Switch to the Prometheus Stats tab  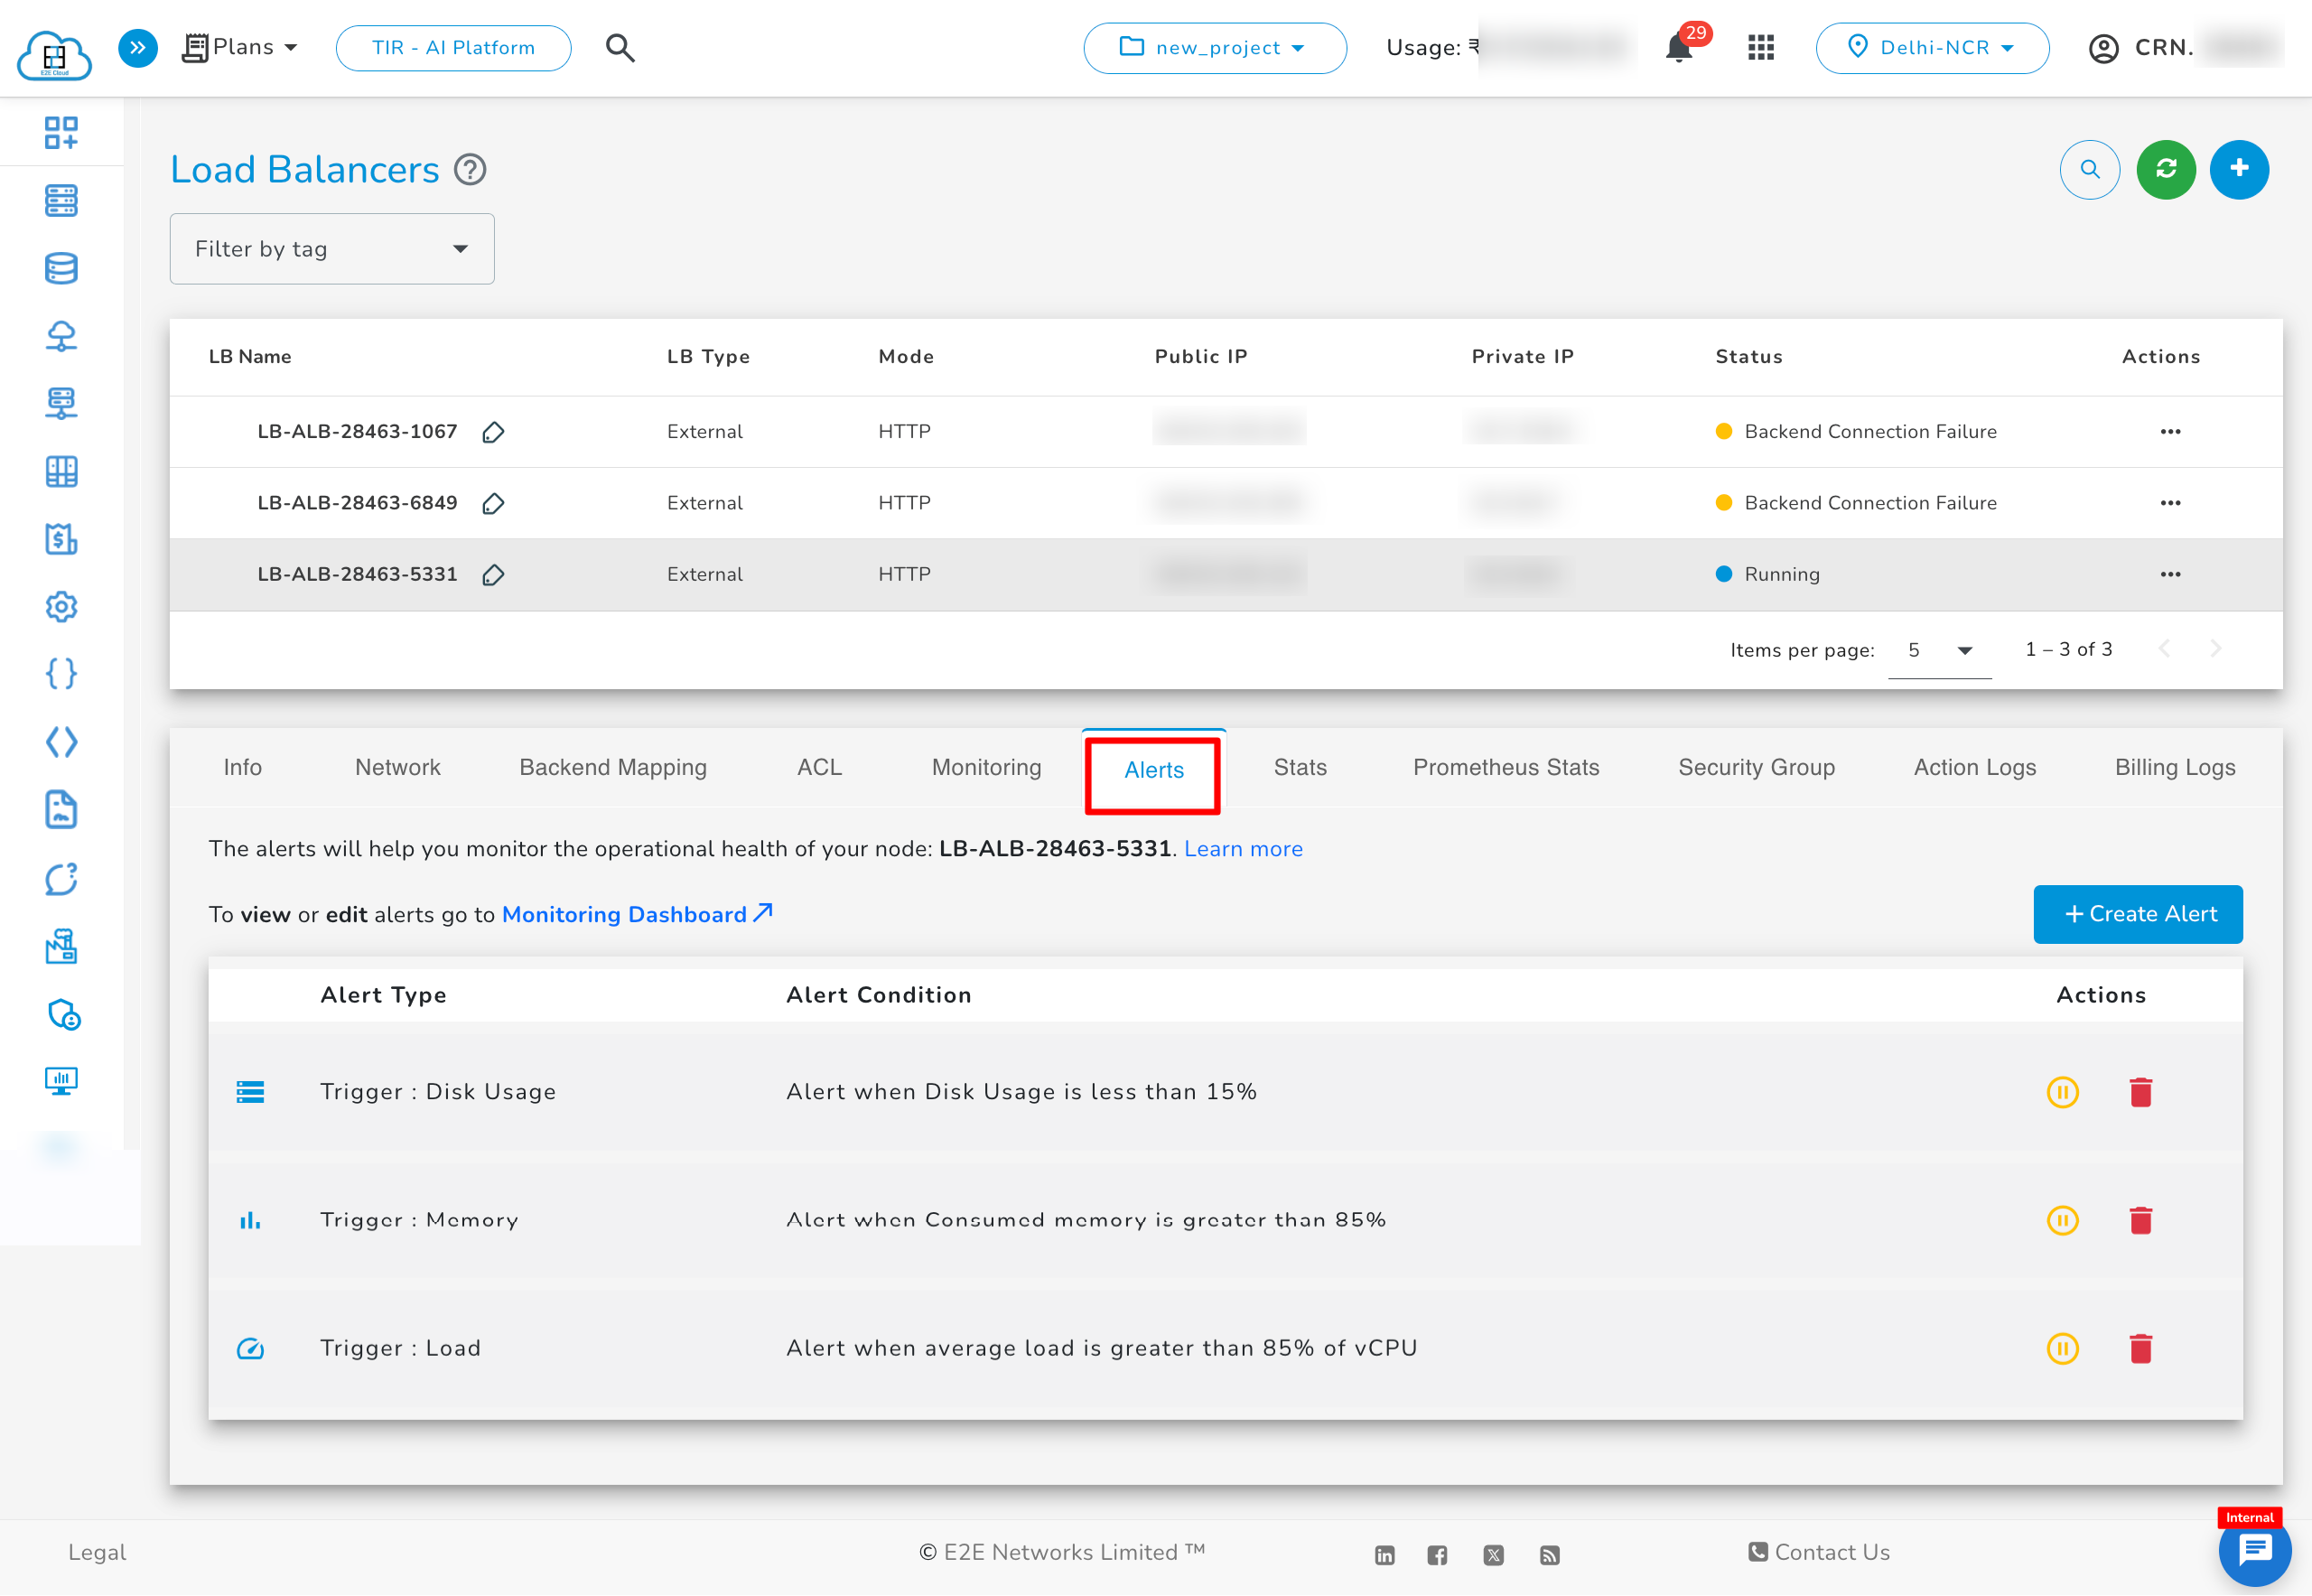pyautogui.click(x=1506, y=767)
